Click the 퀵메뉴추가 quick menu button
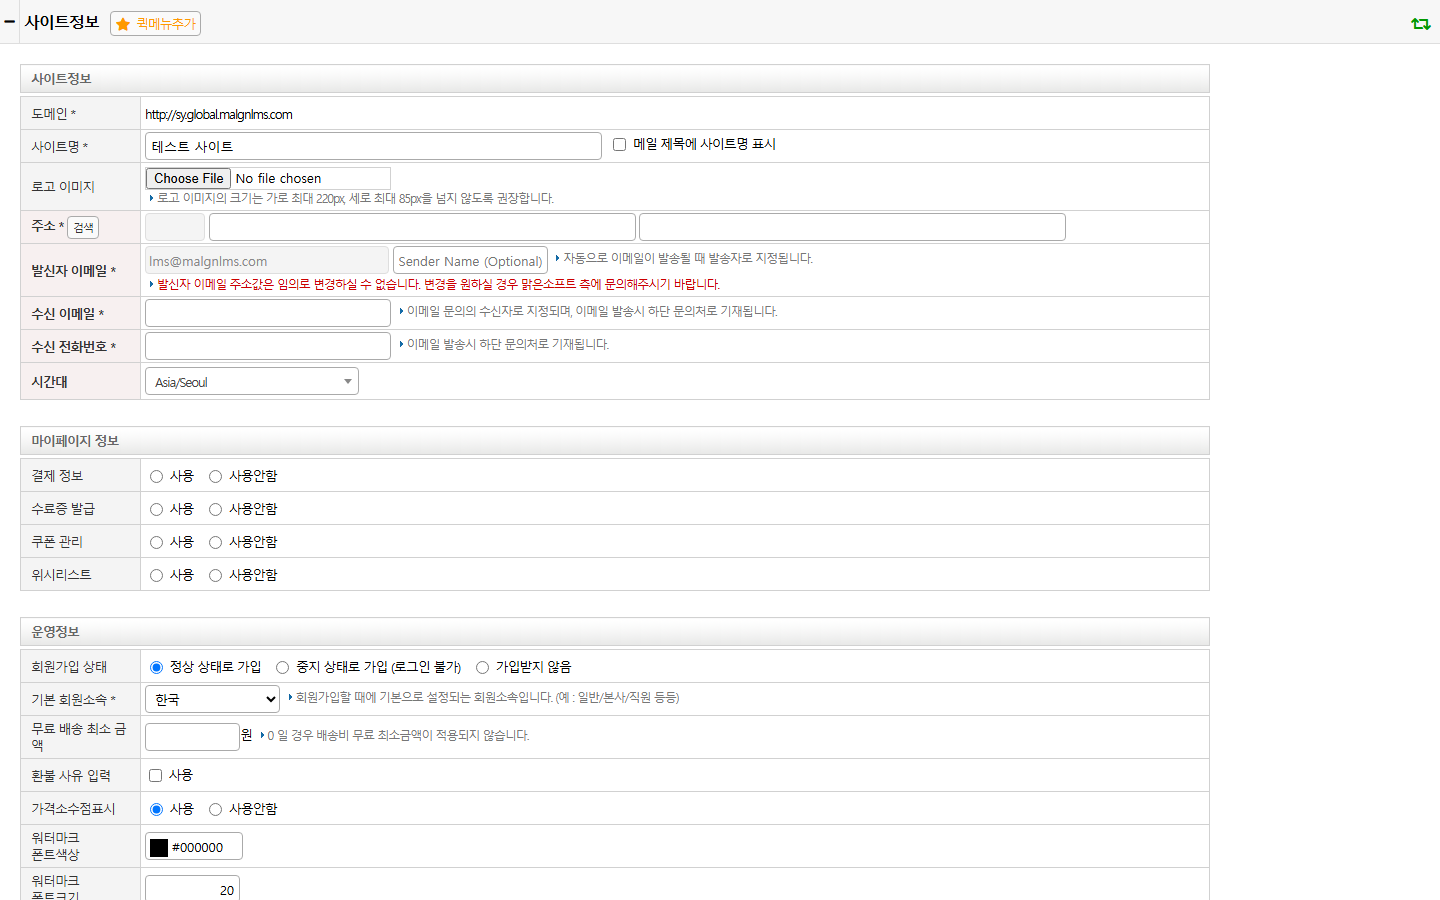Screen dimensions: 1440x900 (x=156, y=24)
